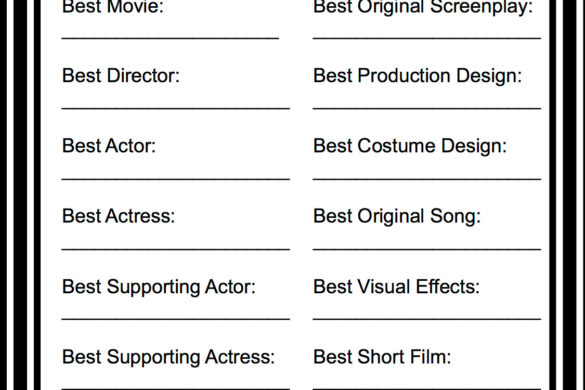The image size is (585, 390).
Task: Select the Best Supporting Actor label
Action: pos(159,287)
